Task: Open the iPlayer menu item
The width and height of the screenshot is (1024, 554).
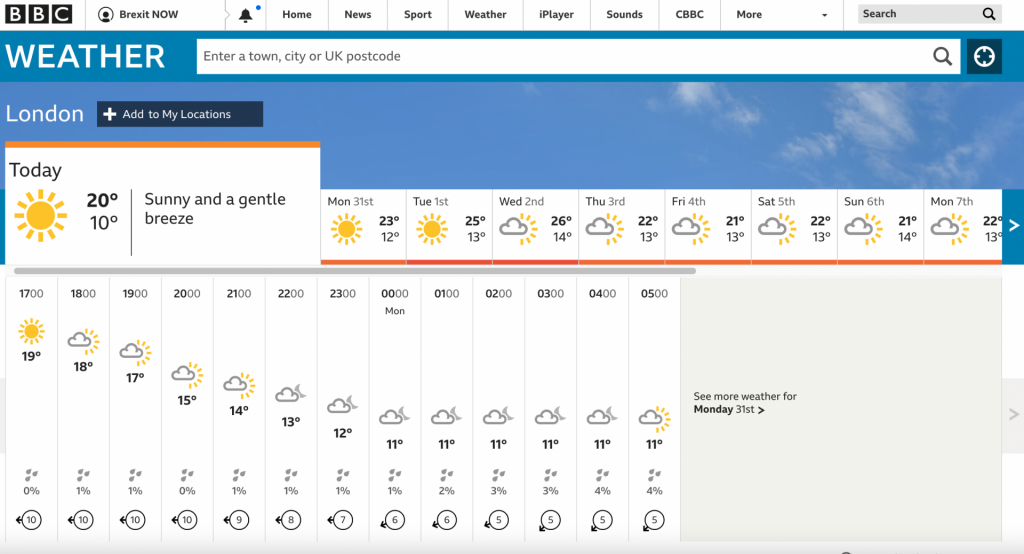Action: tap(556, 14)
